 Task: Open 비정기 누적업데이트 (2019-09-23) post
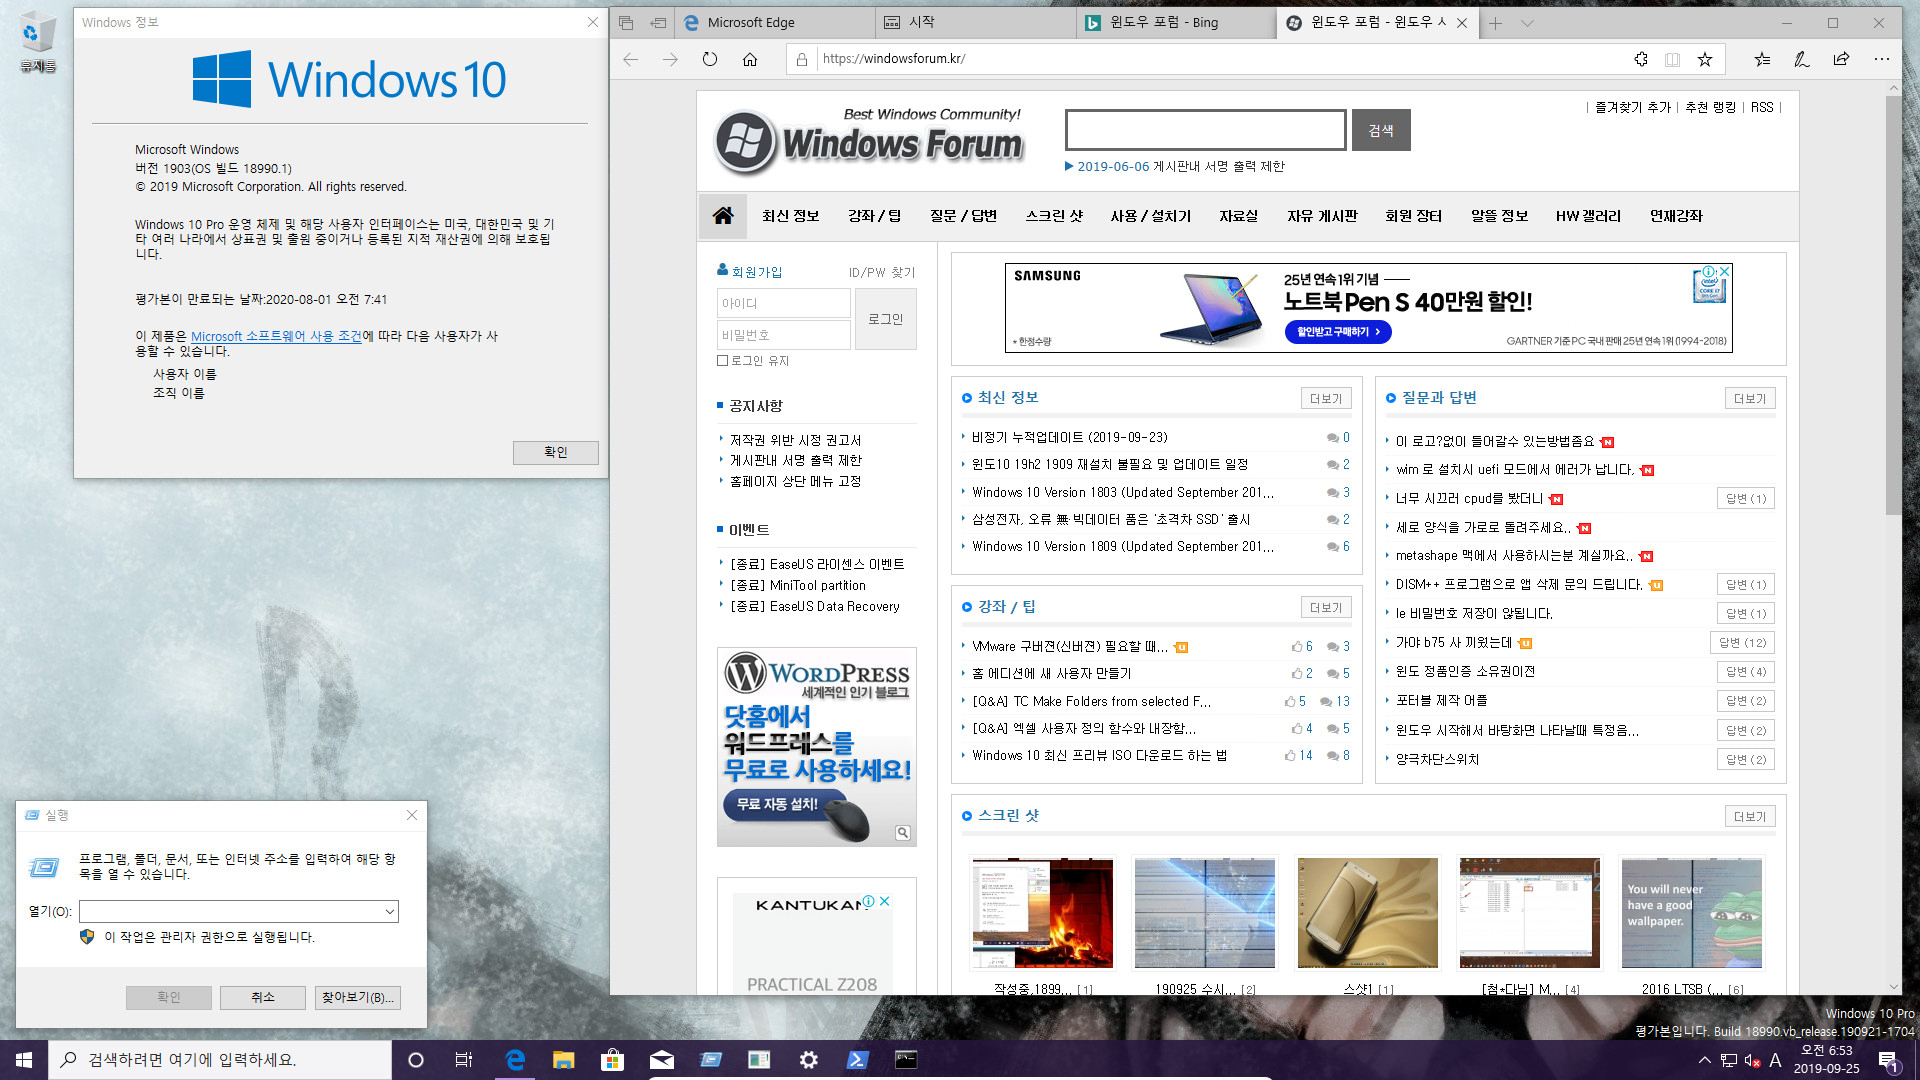click(x=1070, y=437)
